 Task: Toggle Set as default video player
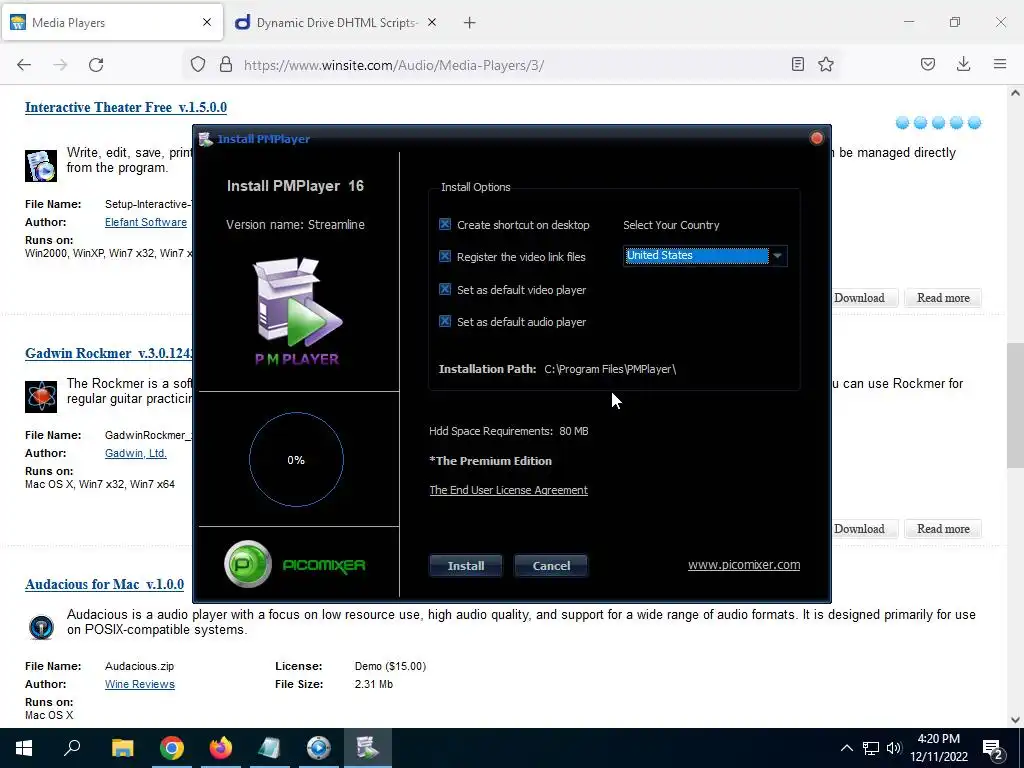coord(445,289)
